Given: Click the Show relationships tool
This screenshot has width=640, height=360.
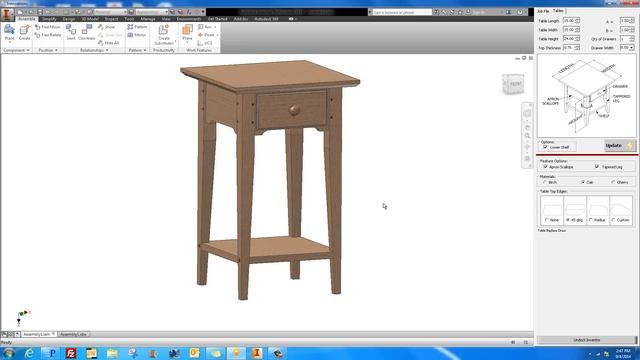Looking at the screenshot, I should (x=107, y=27).
